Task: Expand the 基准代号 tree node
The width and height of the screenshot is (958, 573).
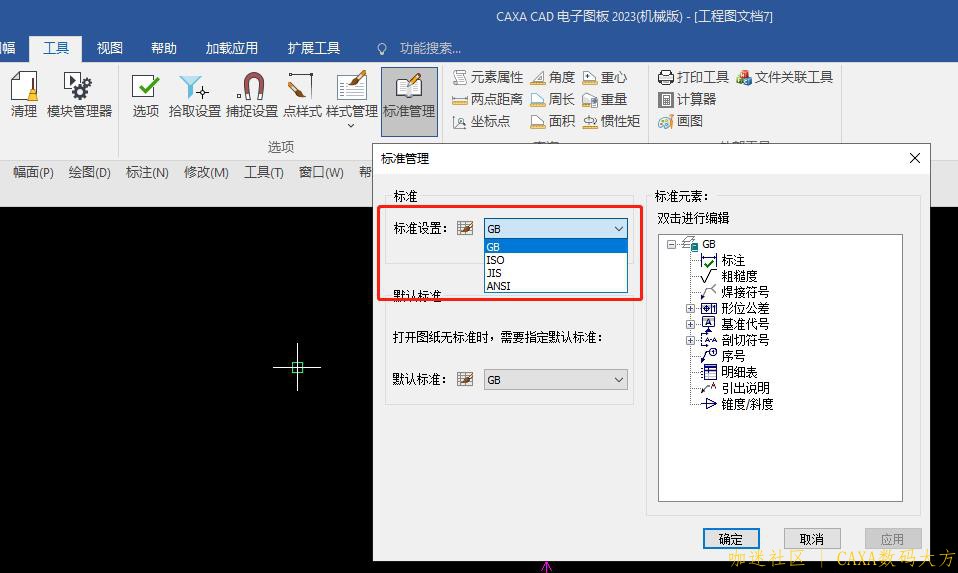Action: (690, 324)
